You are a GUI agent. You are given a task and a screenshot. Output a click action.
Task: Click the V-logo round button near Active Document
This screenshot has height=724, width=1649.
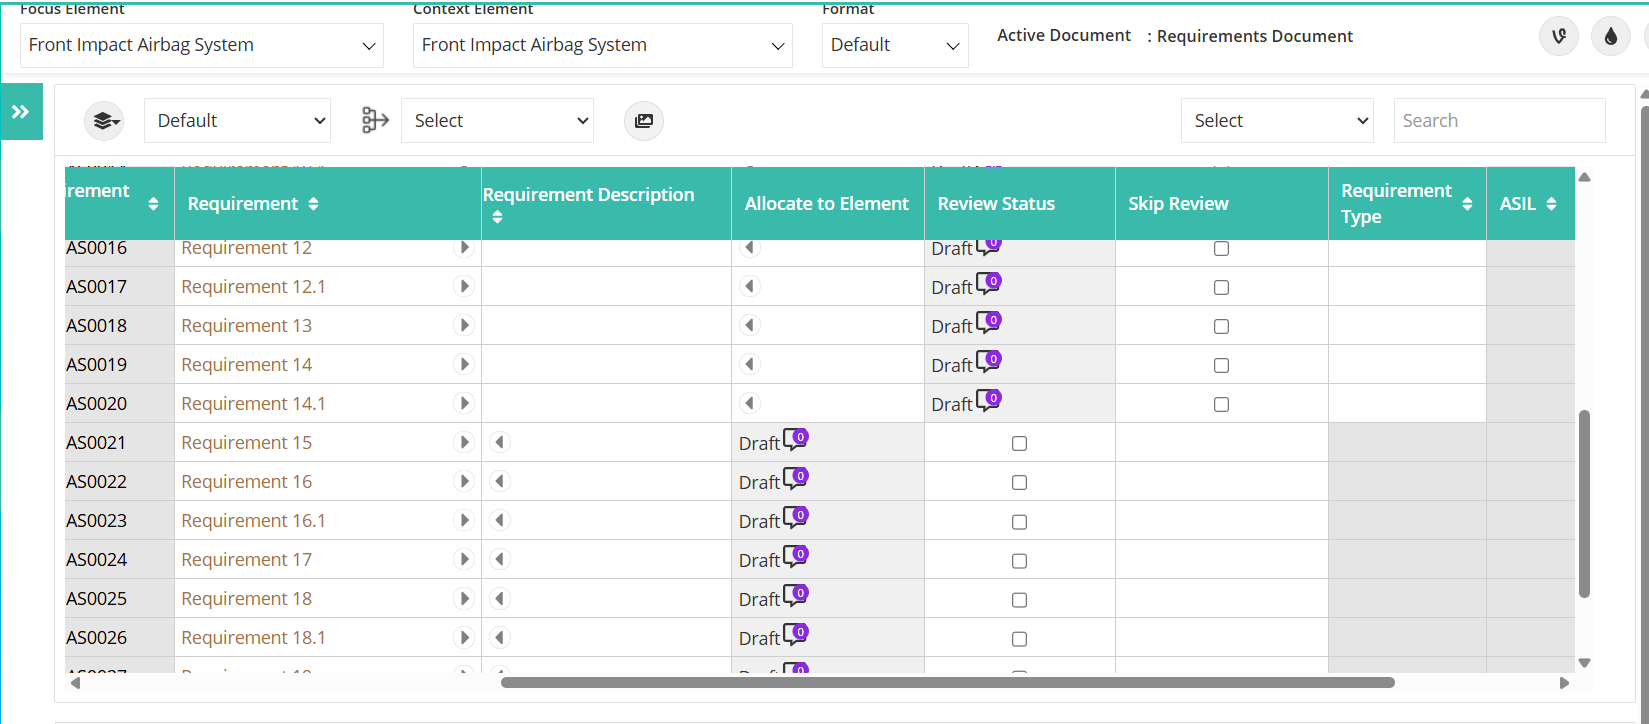[1558, 37]
